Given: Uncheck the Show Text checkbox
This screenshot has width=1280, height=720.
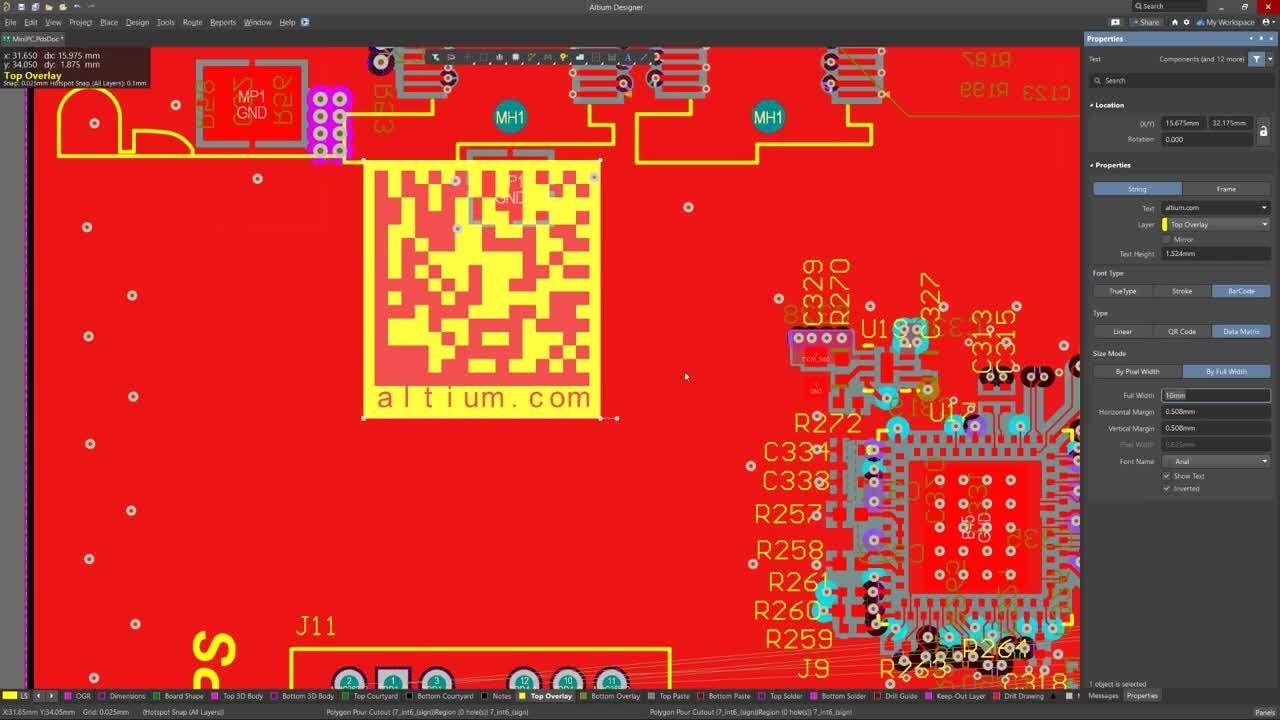Looking at the screenshot, I should (x=1166, y=476).
